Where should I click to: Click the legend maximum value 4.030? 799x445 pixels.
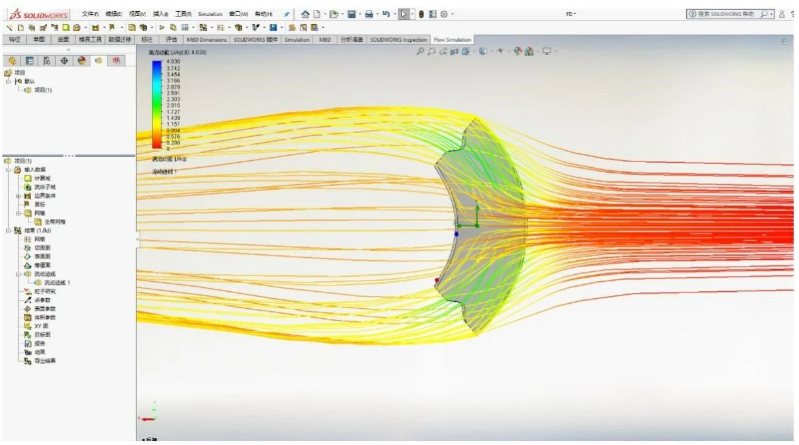[x=173, y=62]
